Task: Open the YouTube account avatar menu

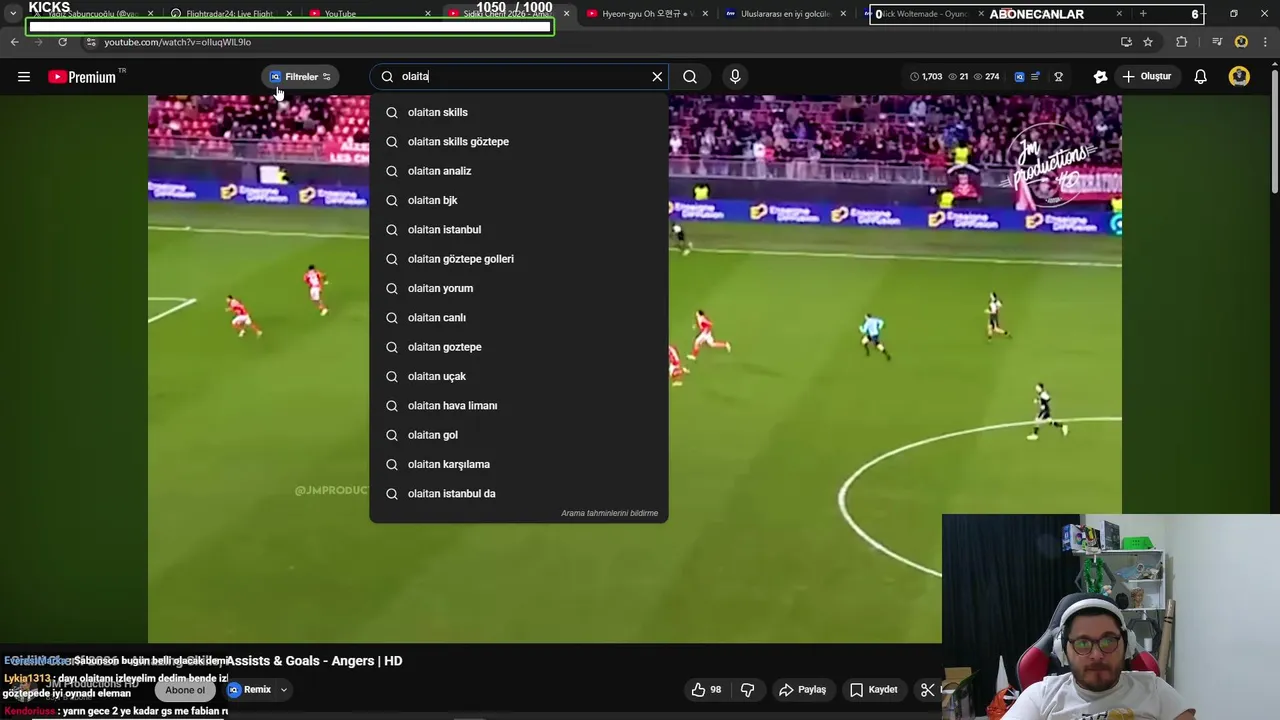Action: (x=1239, y=77)
